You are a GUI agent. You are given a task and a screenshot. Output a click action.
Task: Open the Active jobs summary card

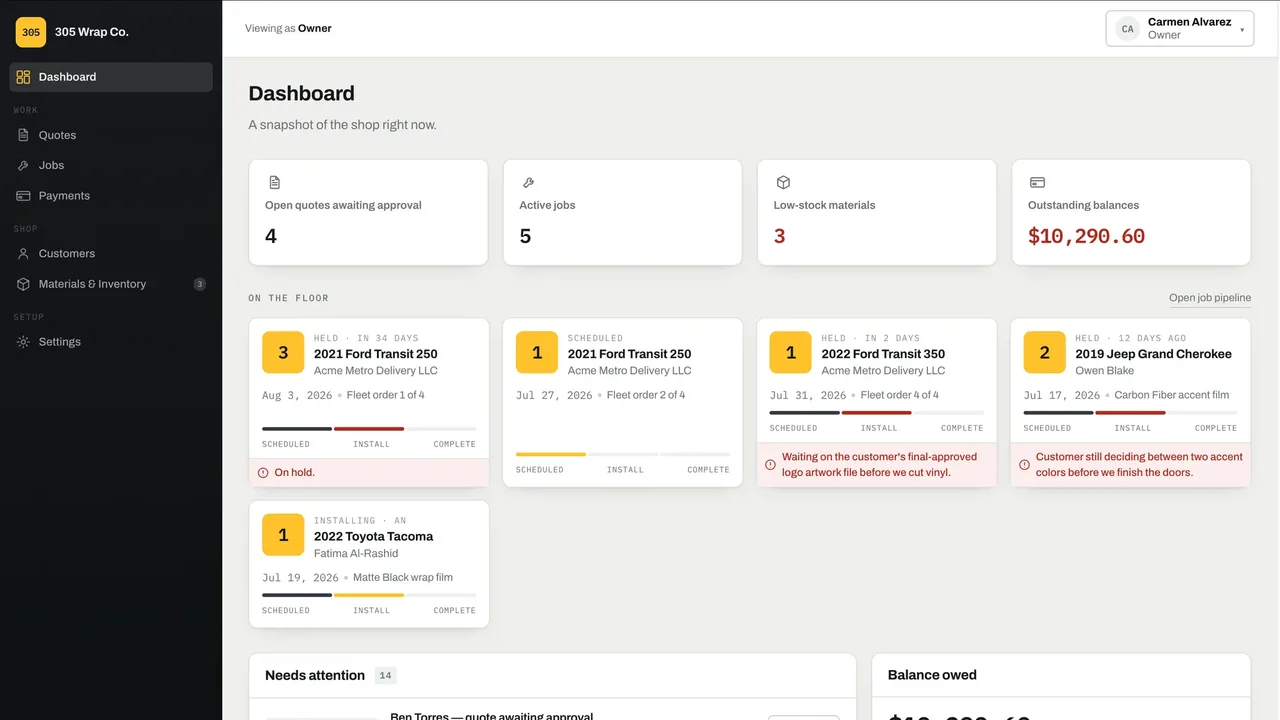coord(622,212)
